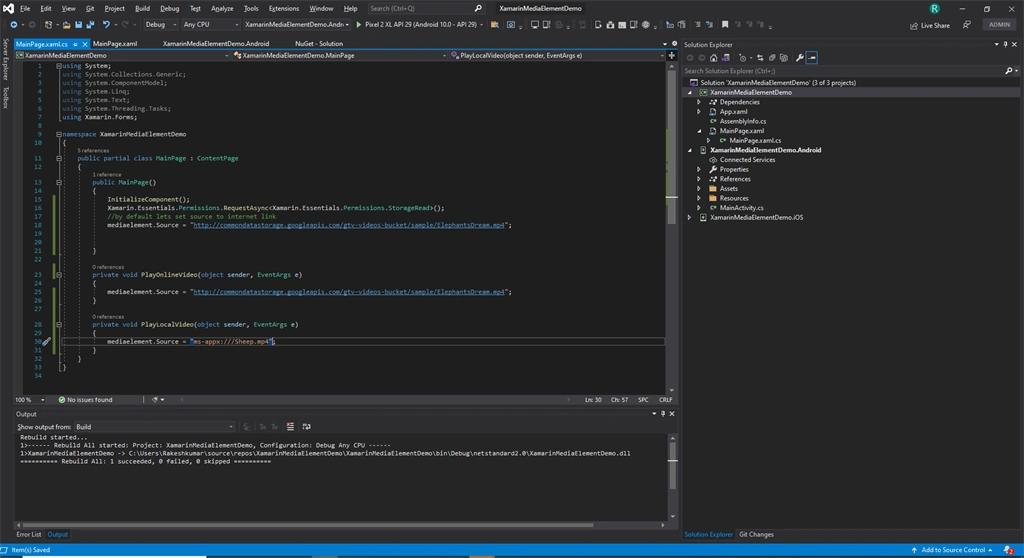The width and height of the screenshot is (1024, 558).
Task: Toggle auto-hide pin on the Output panel
Action: pyautogui.click(x=663, y=414)
